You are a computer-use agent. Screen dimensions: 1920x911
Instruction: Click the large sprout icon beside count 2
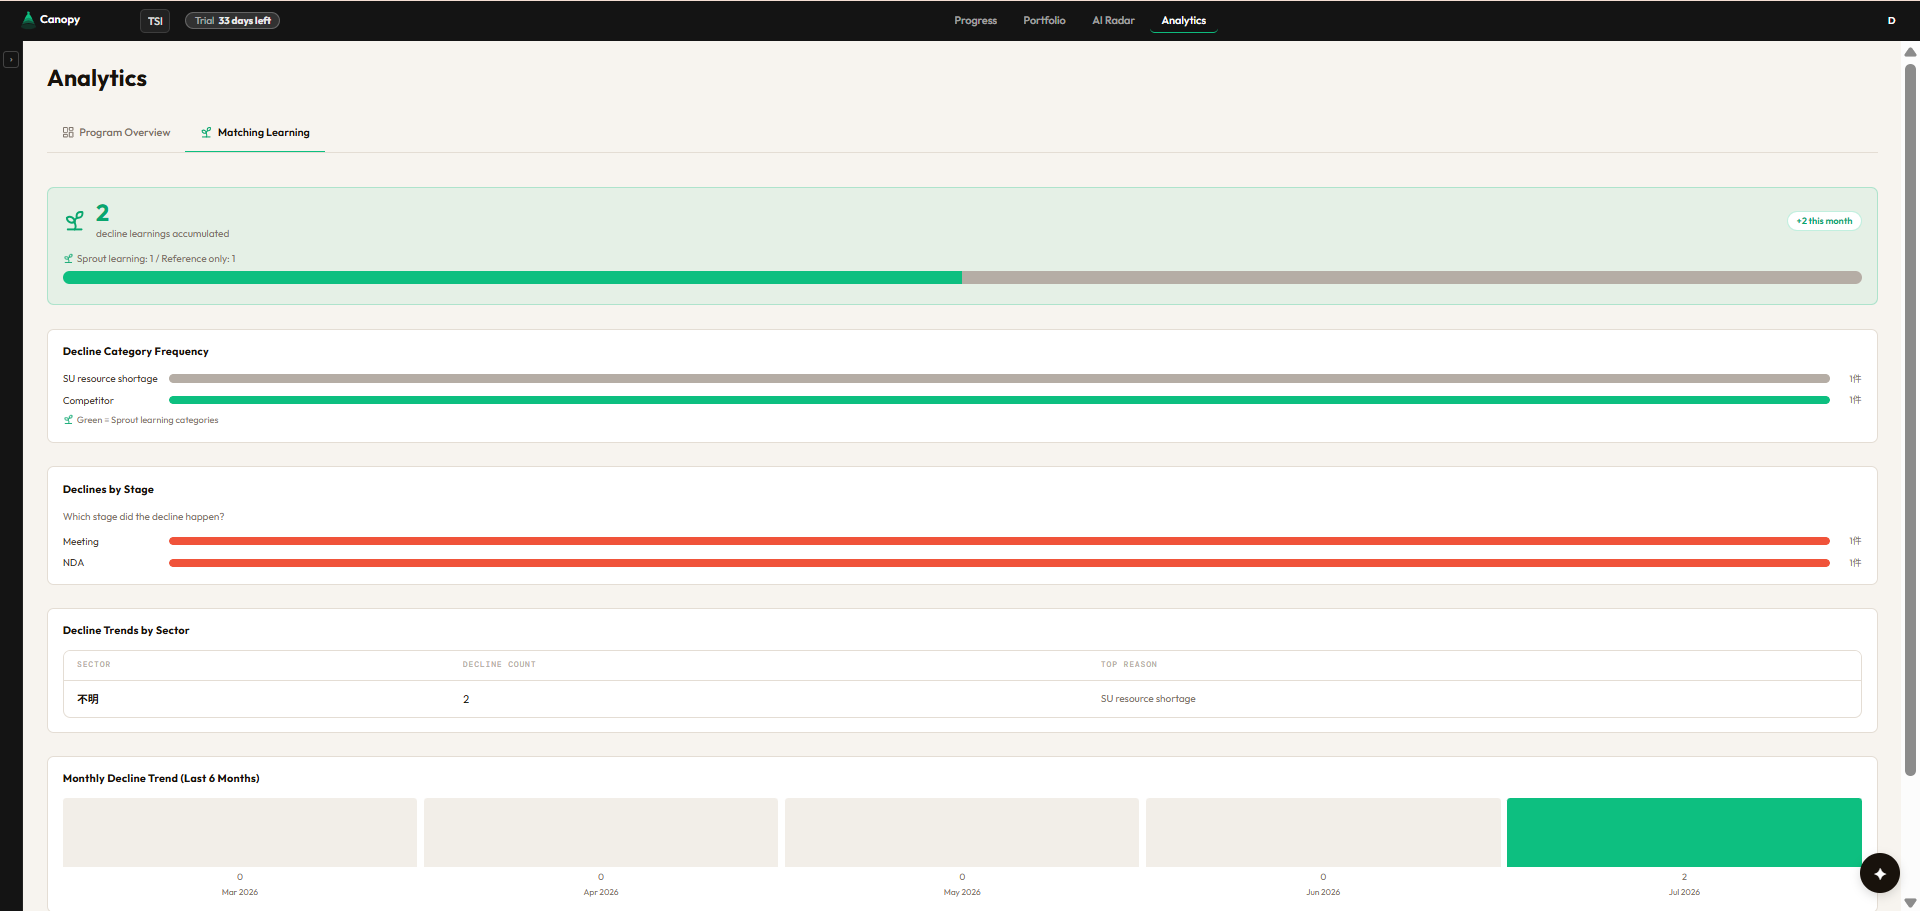(x=75, y=221)
